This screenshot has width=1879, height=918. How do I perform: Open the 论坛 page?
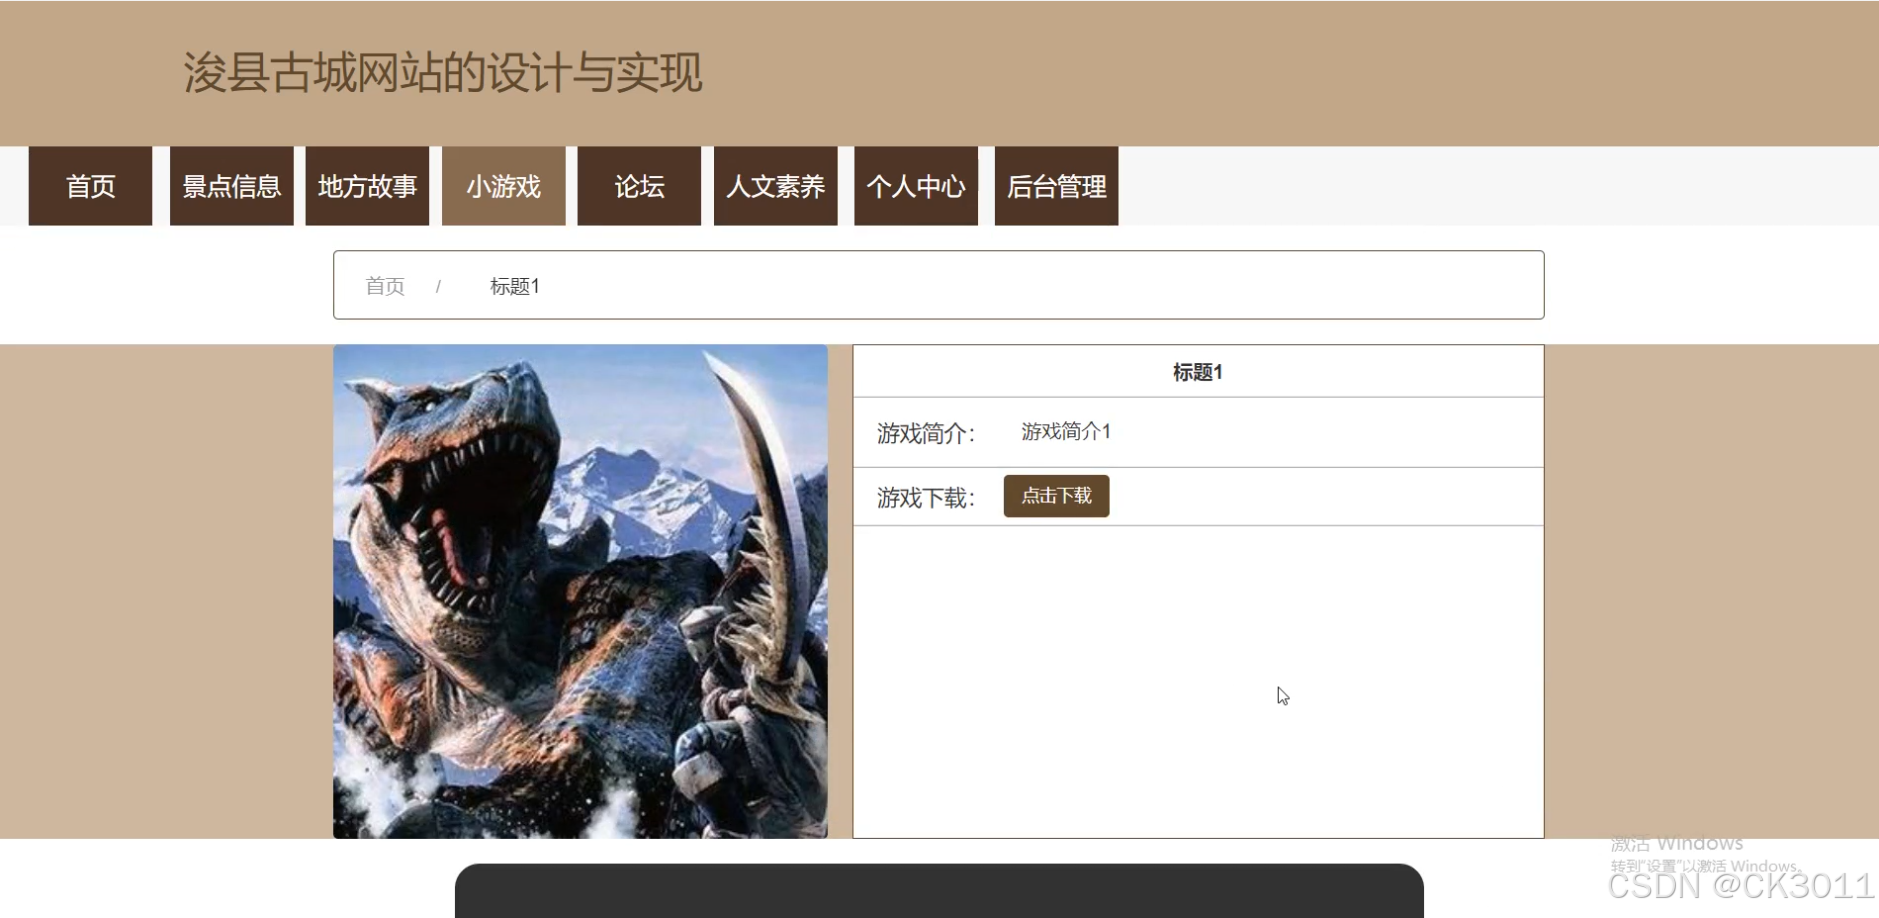[639, 186]
